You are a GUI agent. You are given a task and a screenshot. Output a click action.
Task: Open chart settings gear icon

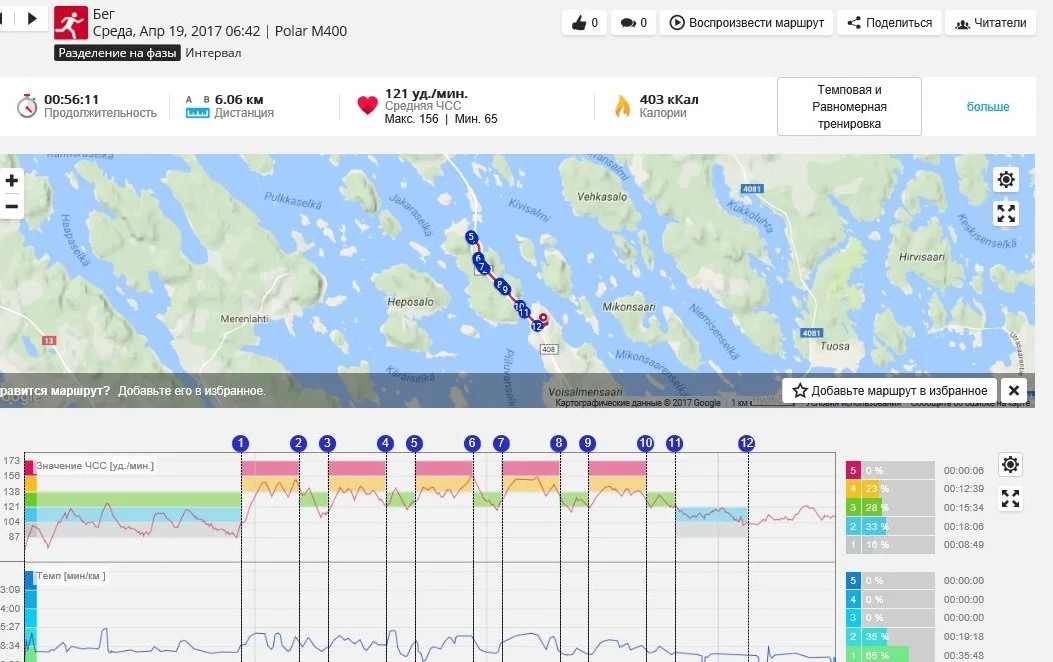[x=1010, y=465]
